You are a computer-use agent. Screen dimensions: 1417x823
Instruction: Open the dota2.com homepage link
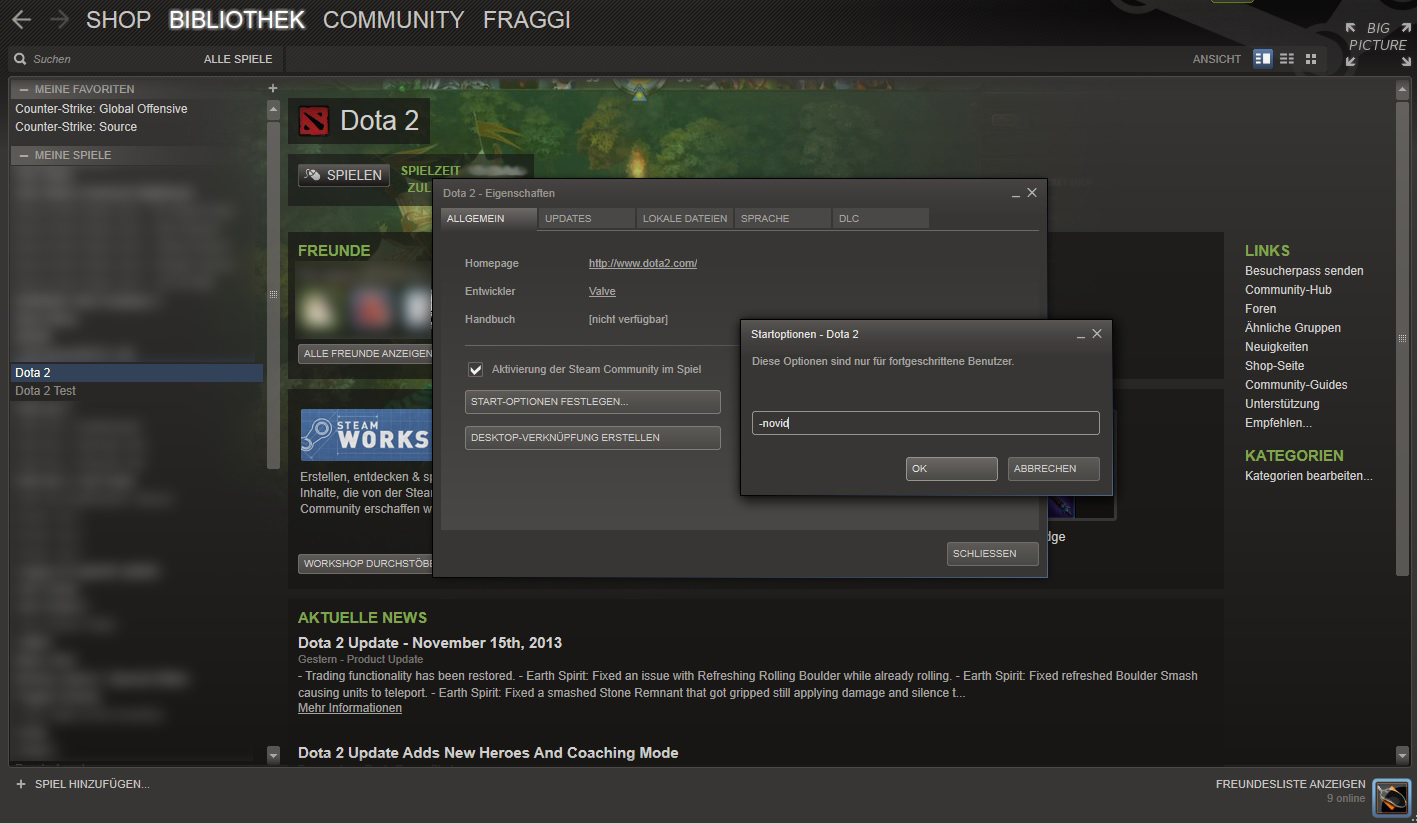[x=643, y=263]
